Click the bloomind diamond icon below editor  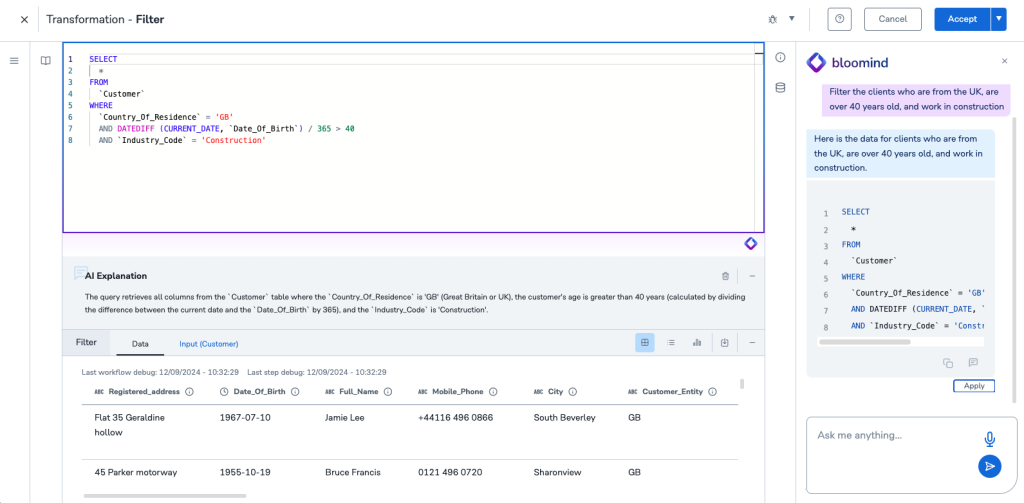(750, 244)
